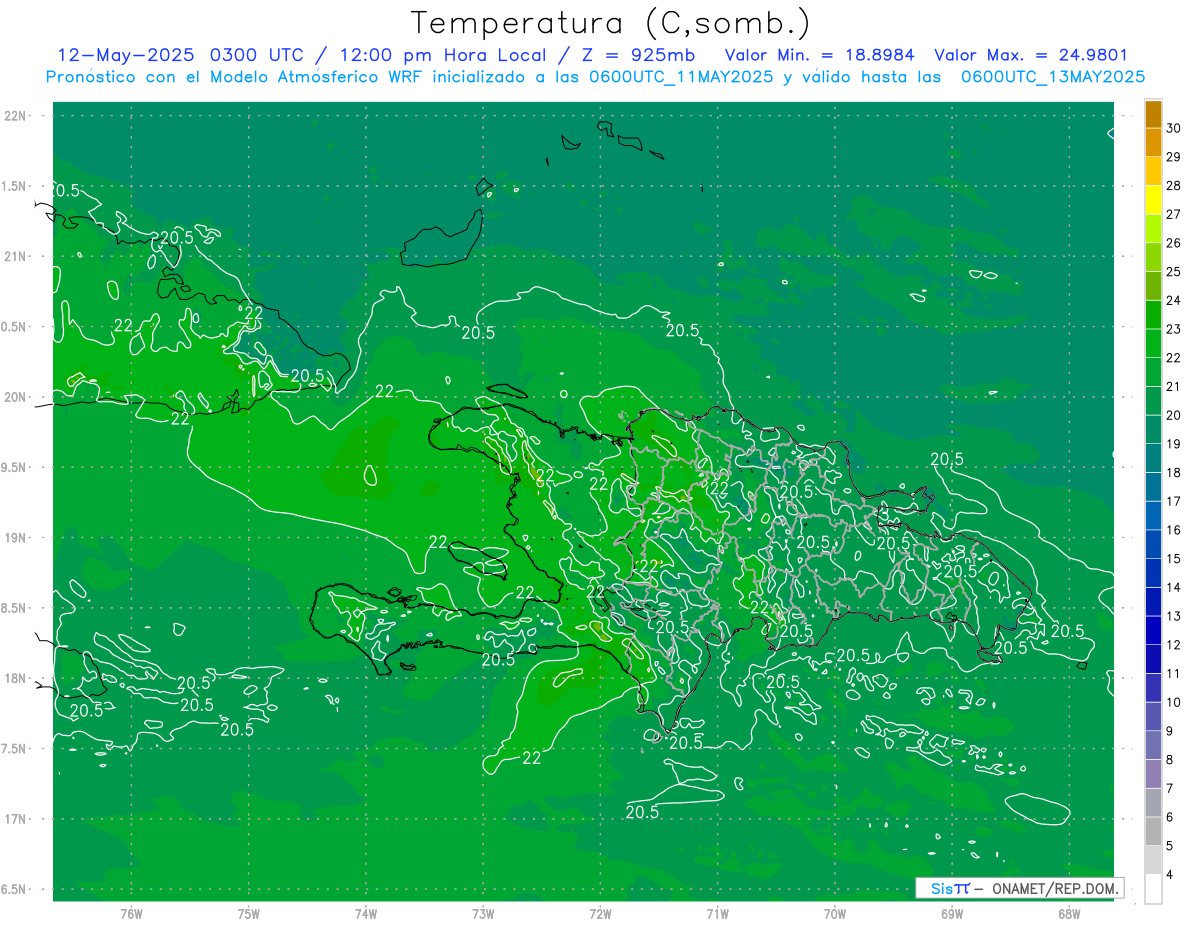
Task: Click the color bar label 25
Action: pos(1173,272)
